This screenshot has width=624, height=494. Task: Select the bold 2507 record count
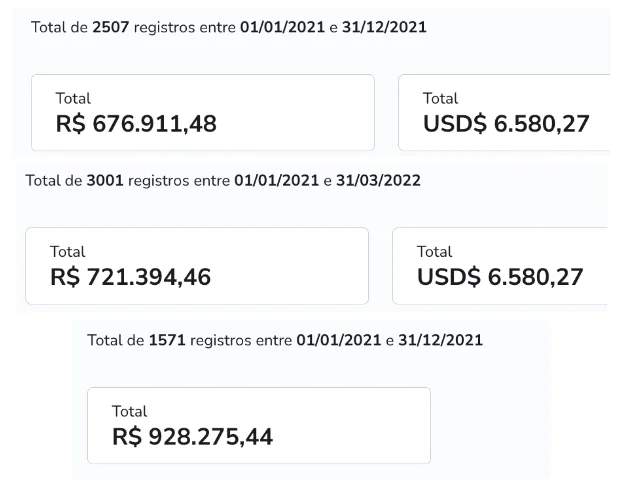(x=109, y=27)
